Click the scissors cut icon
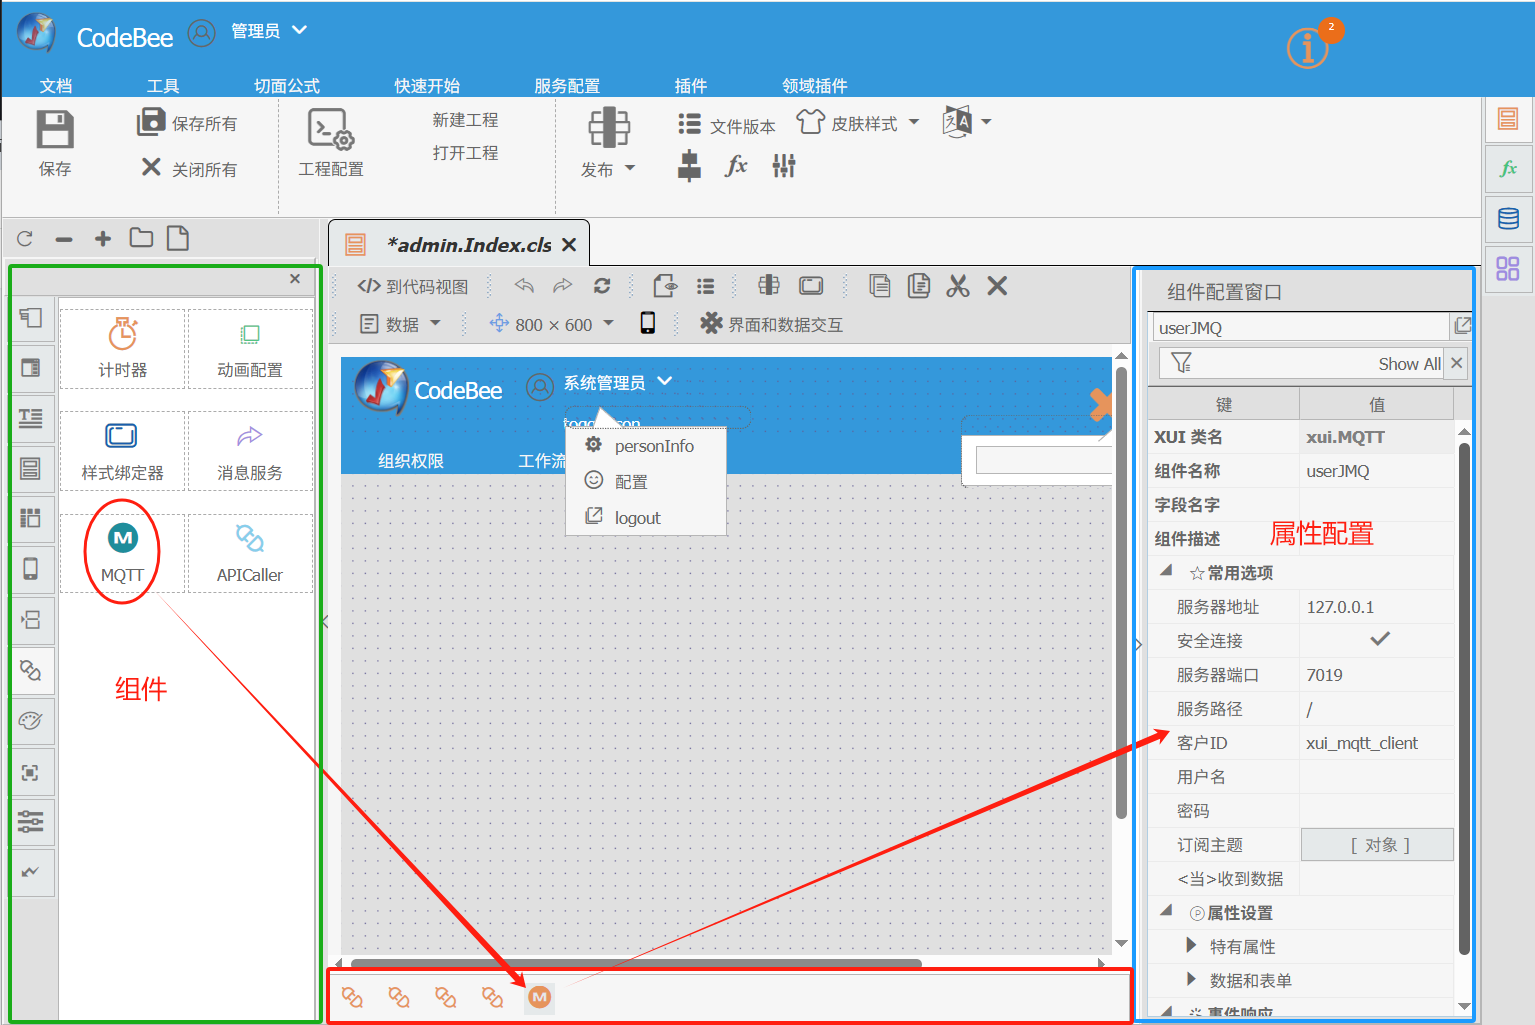1535x1025 pixels. click(958, 286)
